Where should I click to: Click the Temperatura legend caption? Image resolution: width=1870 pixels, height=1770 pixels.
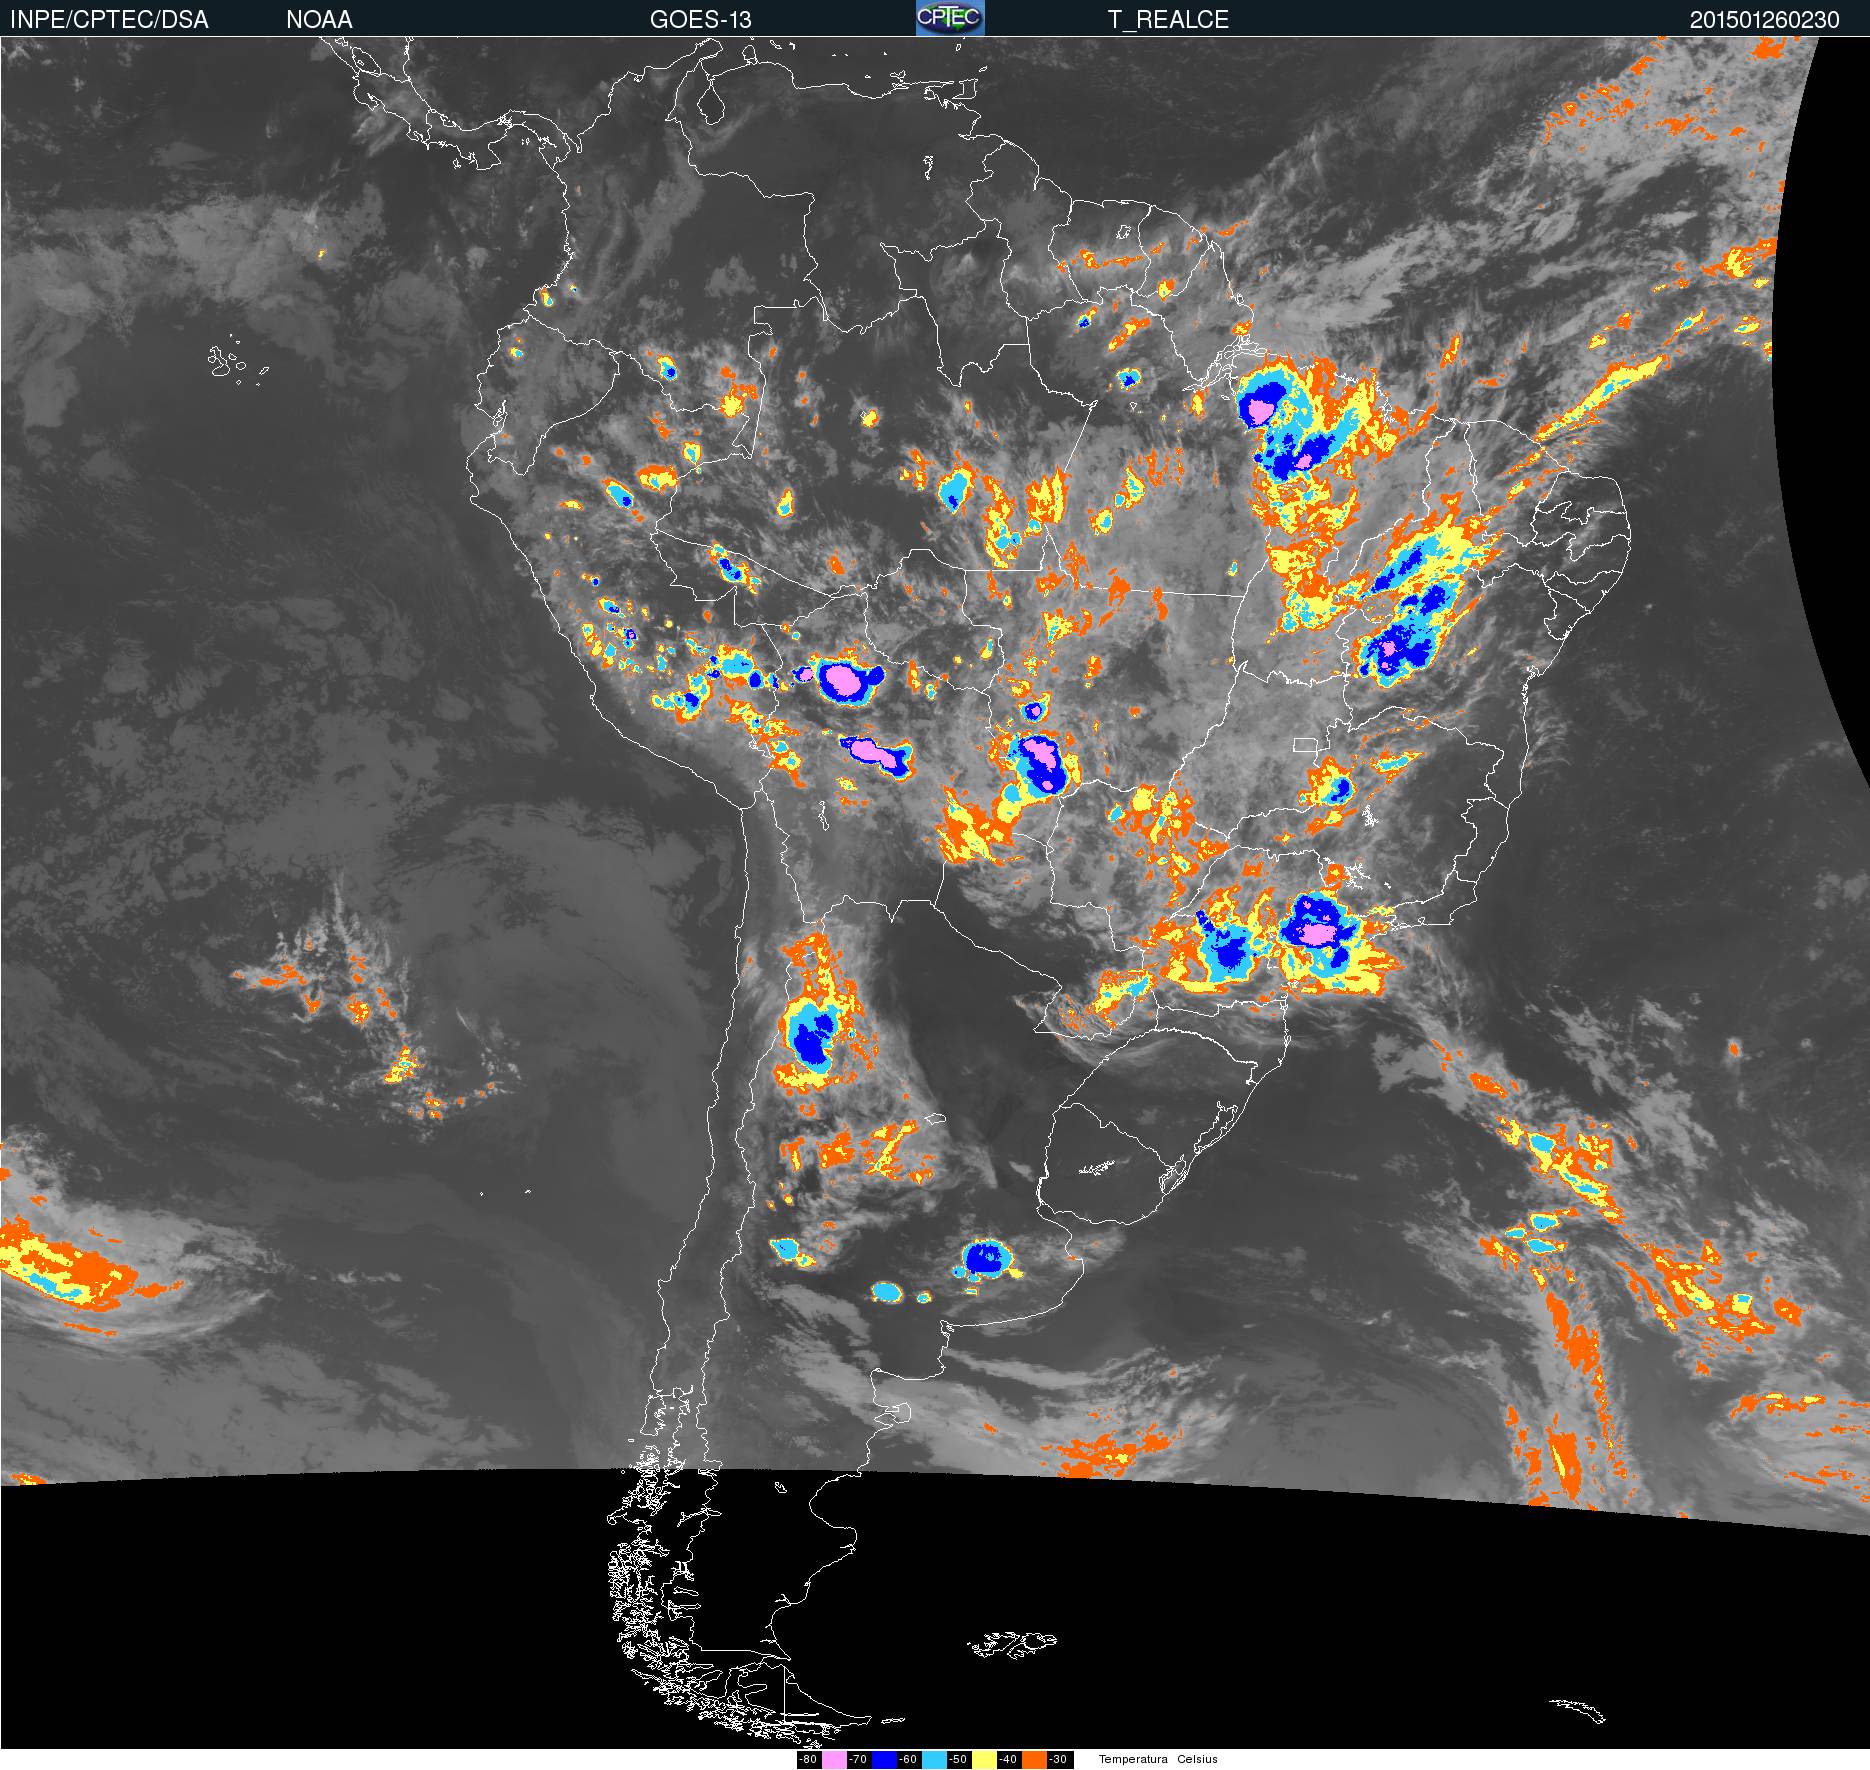[x=1133, y=1759]
